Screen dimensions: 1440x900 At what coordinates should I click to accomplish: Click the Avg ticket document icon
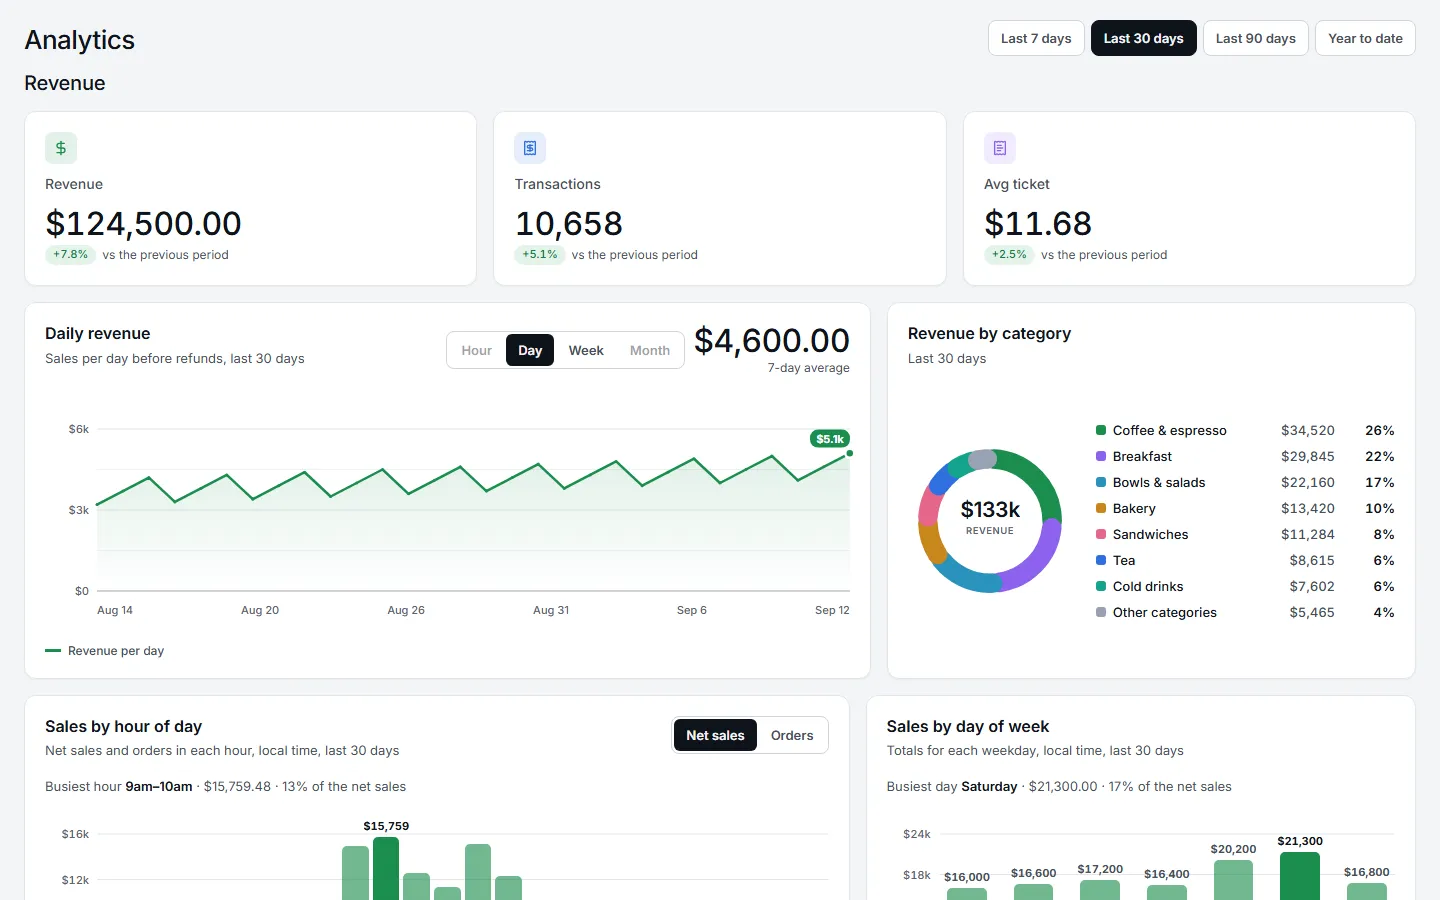pos(1000,148)
